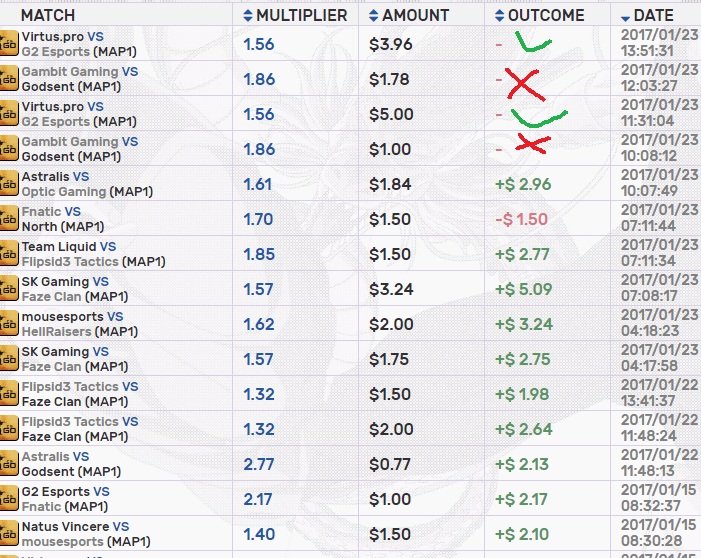Image resolution: width=701 pixels, height=558 pixels.
Task: Click the game icon for the Gambit Gaming $1.78 bet
Action: click(8, 78)
